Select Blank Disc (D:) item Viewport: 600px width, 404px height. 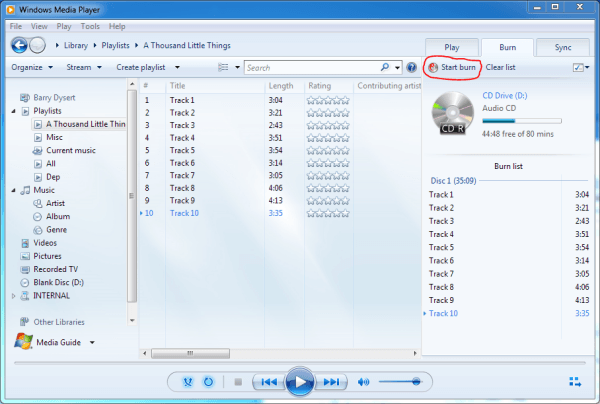[x=58, y=282]
